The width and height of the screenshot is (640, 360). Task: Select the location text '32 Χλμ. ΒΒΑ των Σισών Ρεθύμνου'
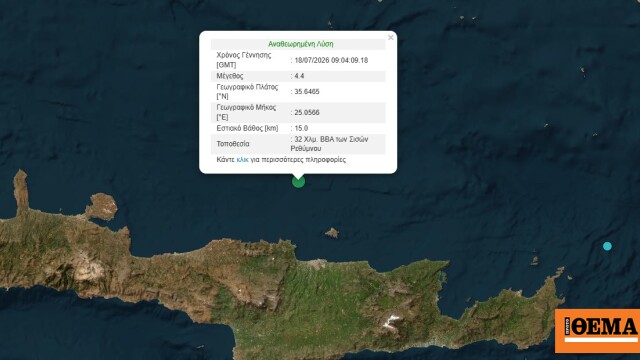(329, 144)
